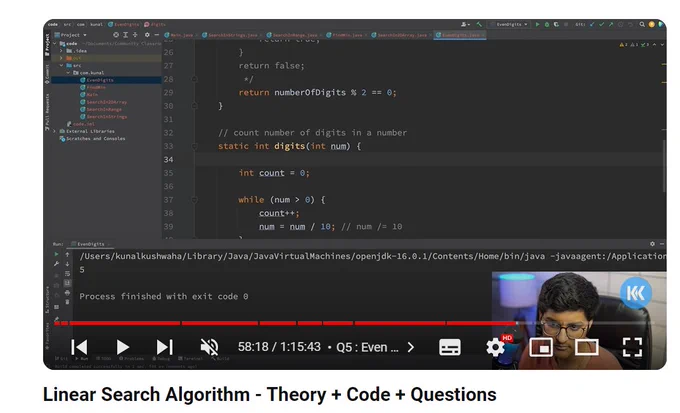Click the Git push arrow

pos(611,24)
